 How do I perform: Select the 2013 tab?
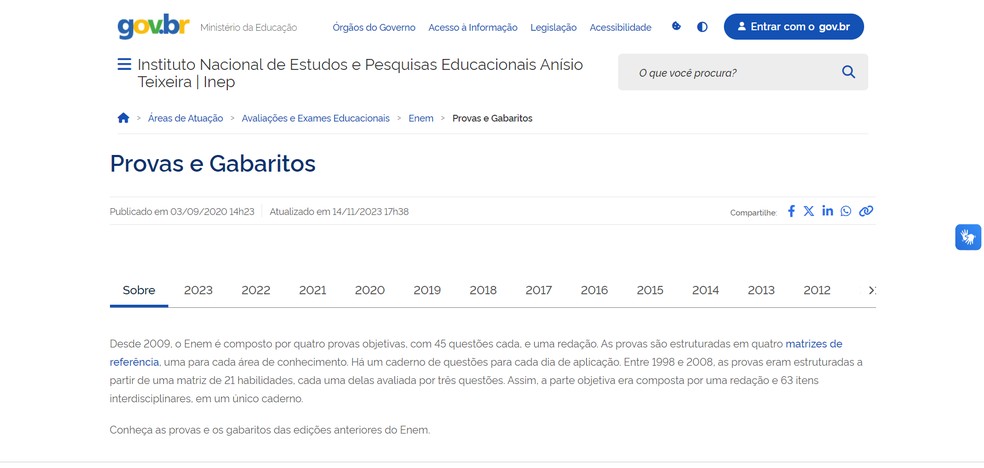pos(761,290)
